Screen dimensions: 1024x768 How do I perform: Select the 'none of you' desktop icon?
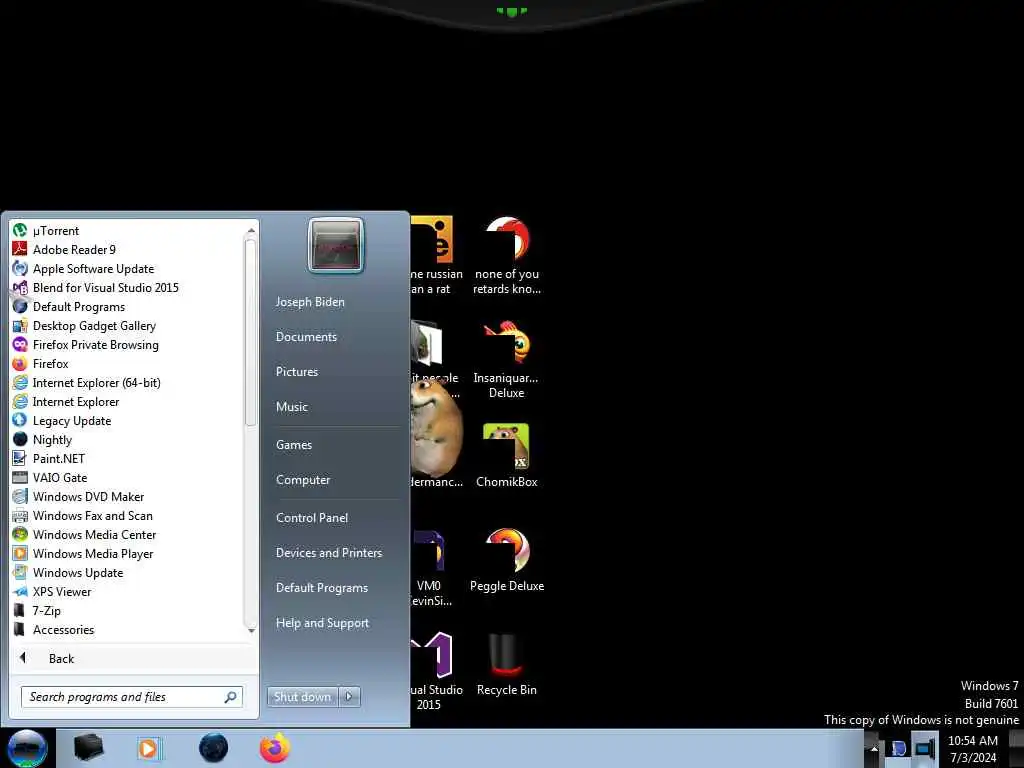(507, 255)
